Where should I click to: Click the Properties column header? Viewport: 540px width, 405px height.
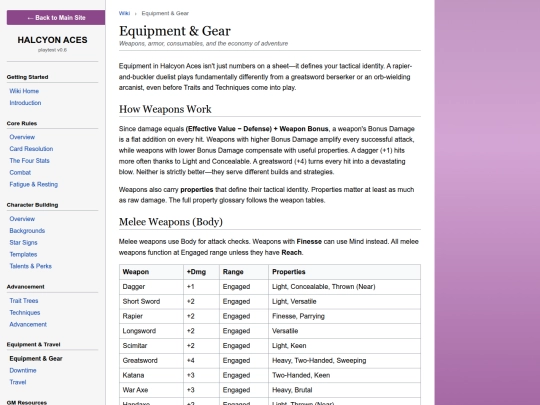coord(344,272)
